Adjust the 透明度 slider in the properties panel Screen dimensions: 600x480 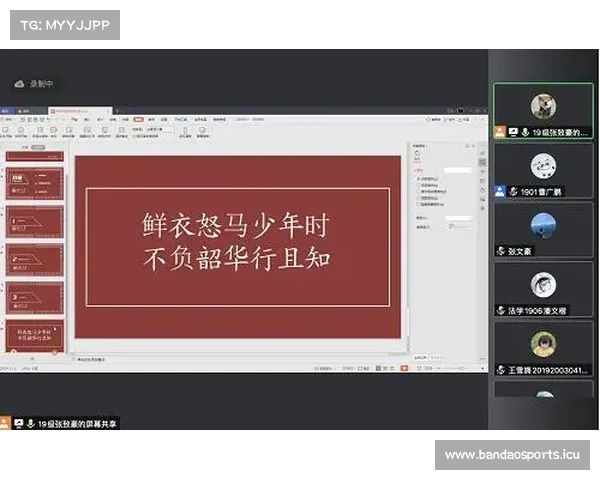click(x=459, y=227)
